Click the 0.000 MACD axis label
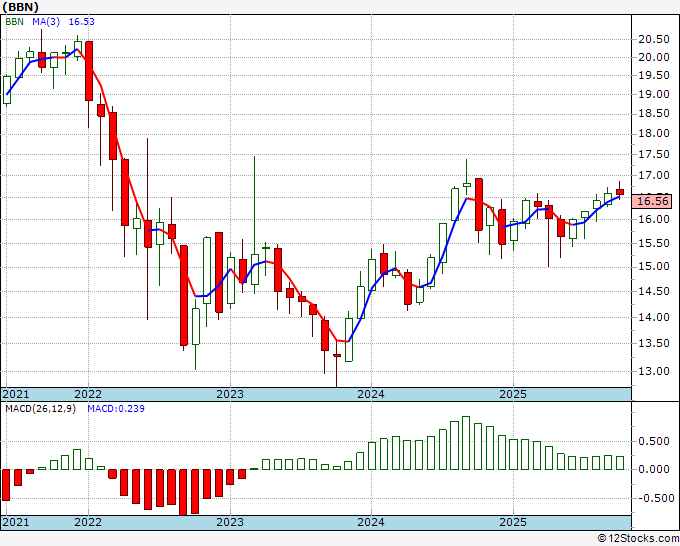680x546 pixels. coord(654,469)
